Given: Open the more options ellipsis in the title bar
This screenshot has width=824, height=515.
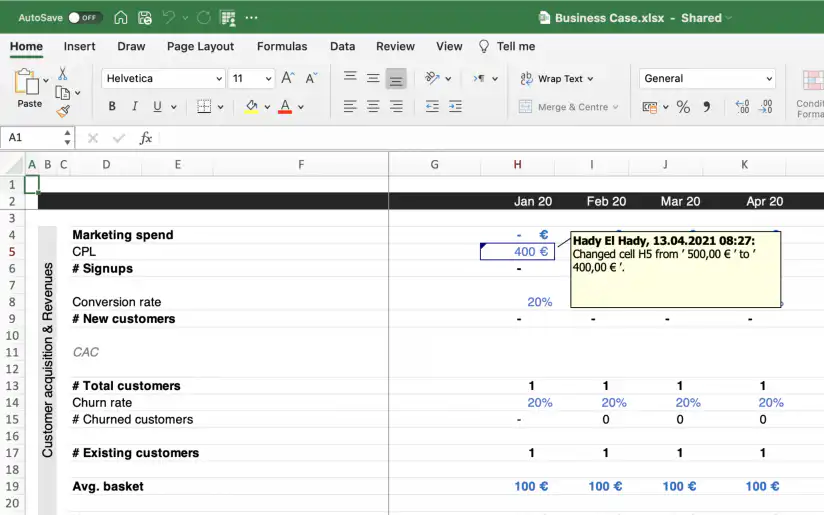Looking at the screenshot, I should coord(251,18).
